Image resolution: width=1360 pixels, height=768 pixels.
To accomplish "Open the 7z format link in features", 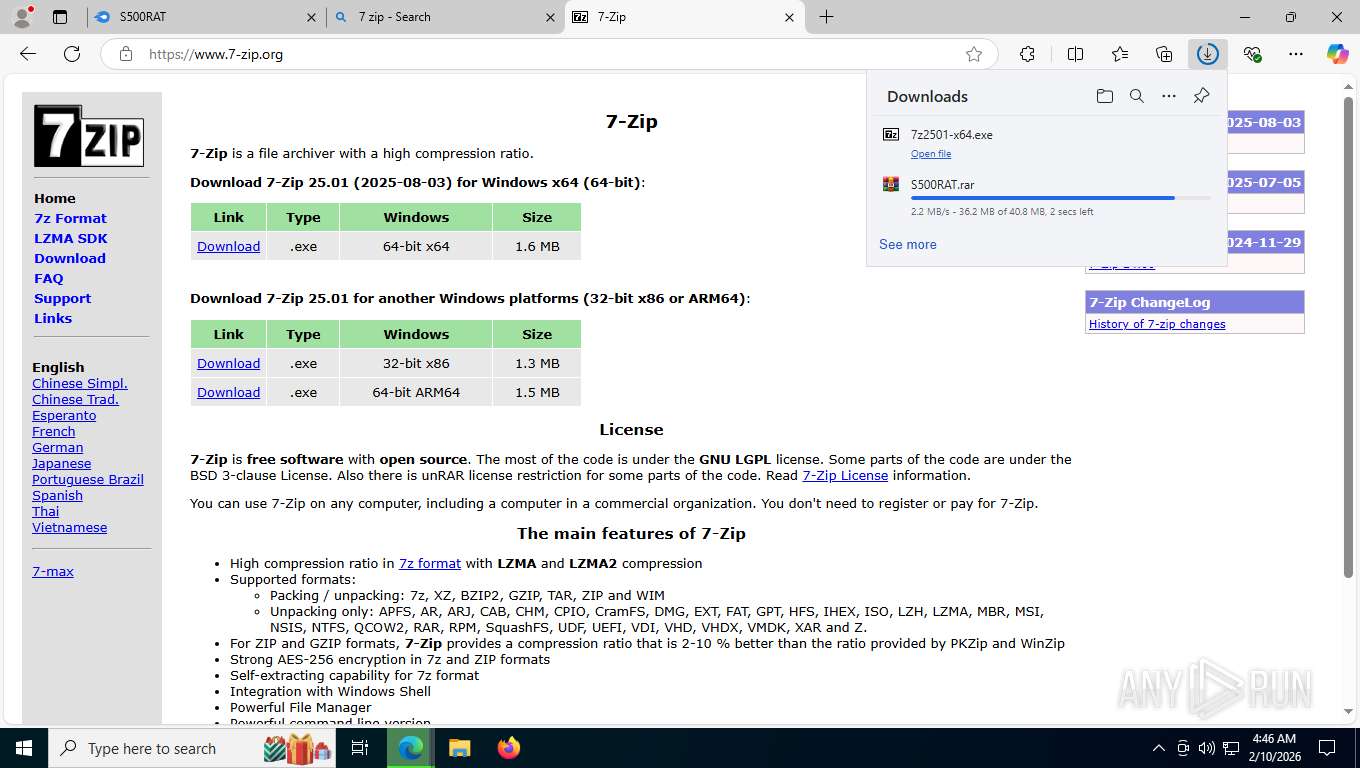I will 430,563.
